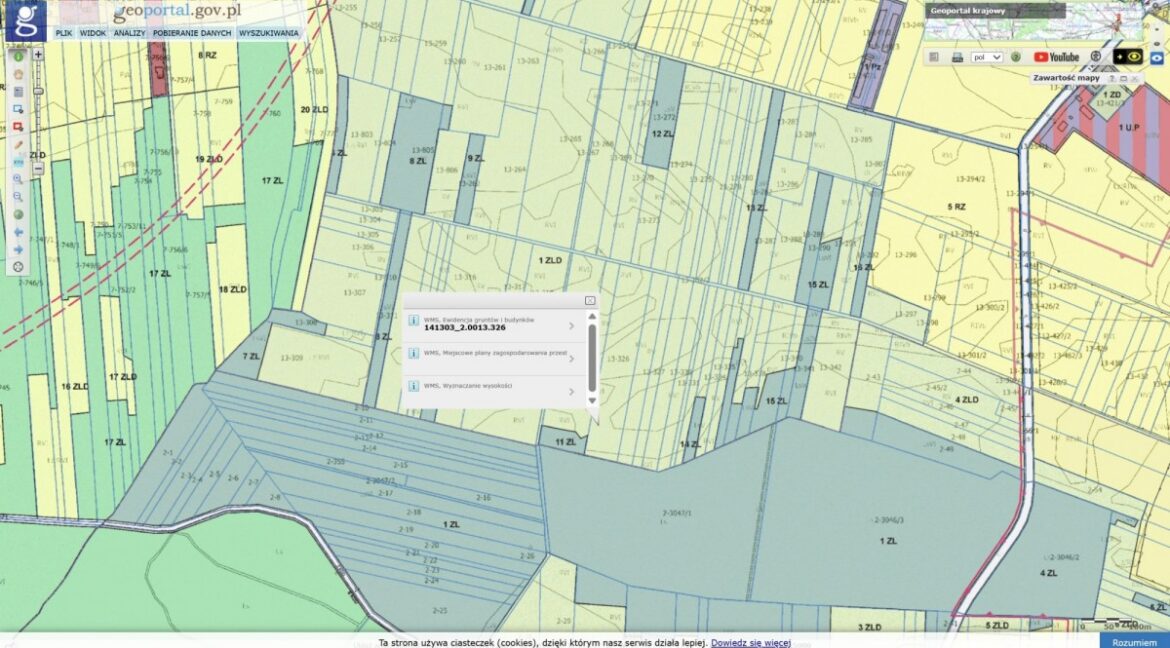Follow the 'Dowiedz się więcej' link
Viewport: 1170px width, 648px height.
[x=751, y=642]
